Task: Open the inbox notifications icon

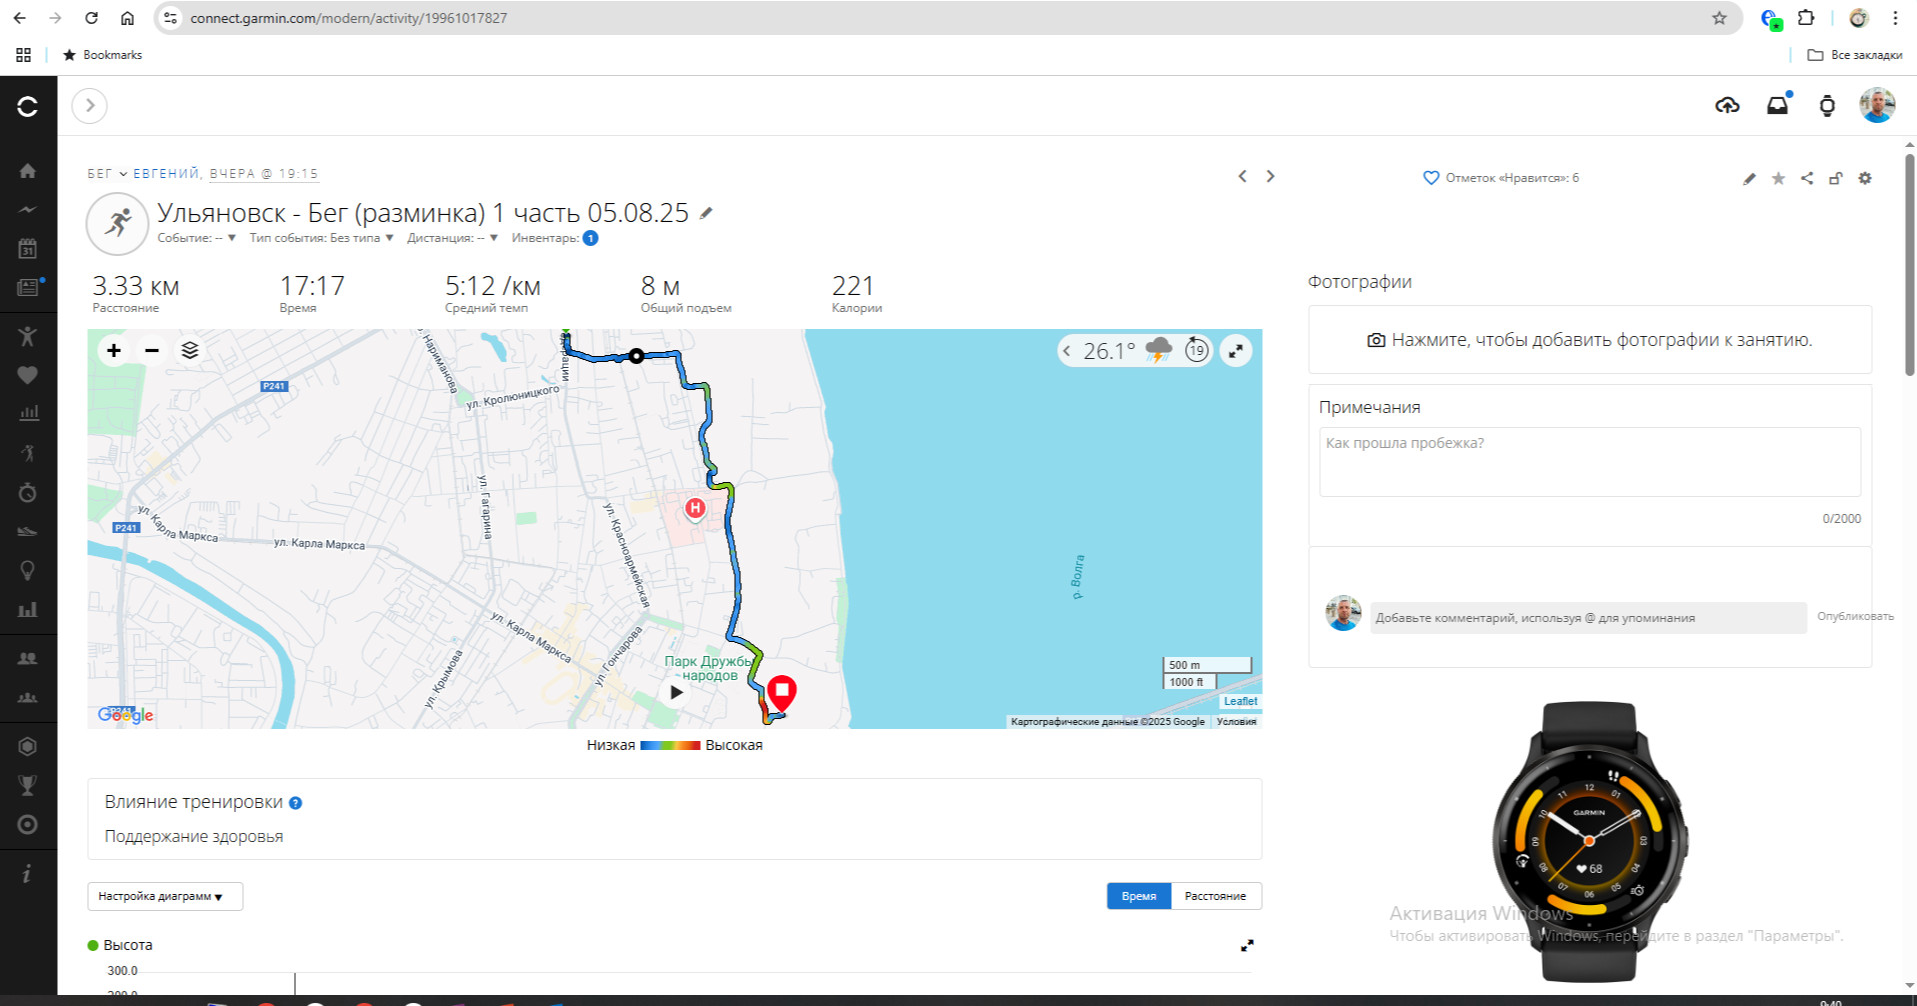Action: point(1777,105)
